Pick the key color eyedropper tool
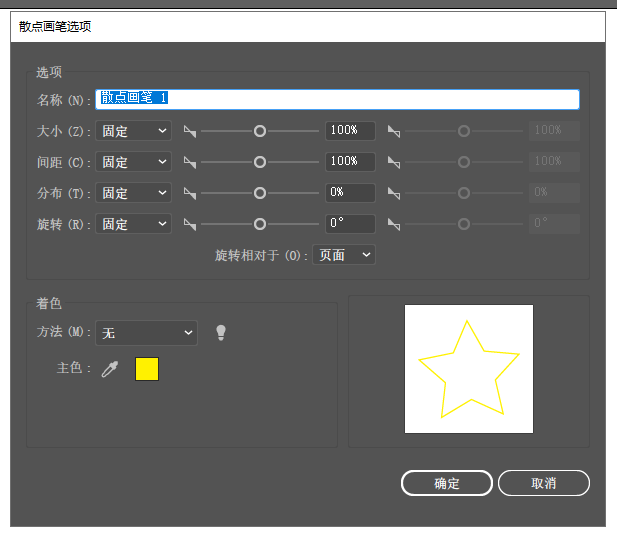Screen dimensions: 617x538 110,369
